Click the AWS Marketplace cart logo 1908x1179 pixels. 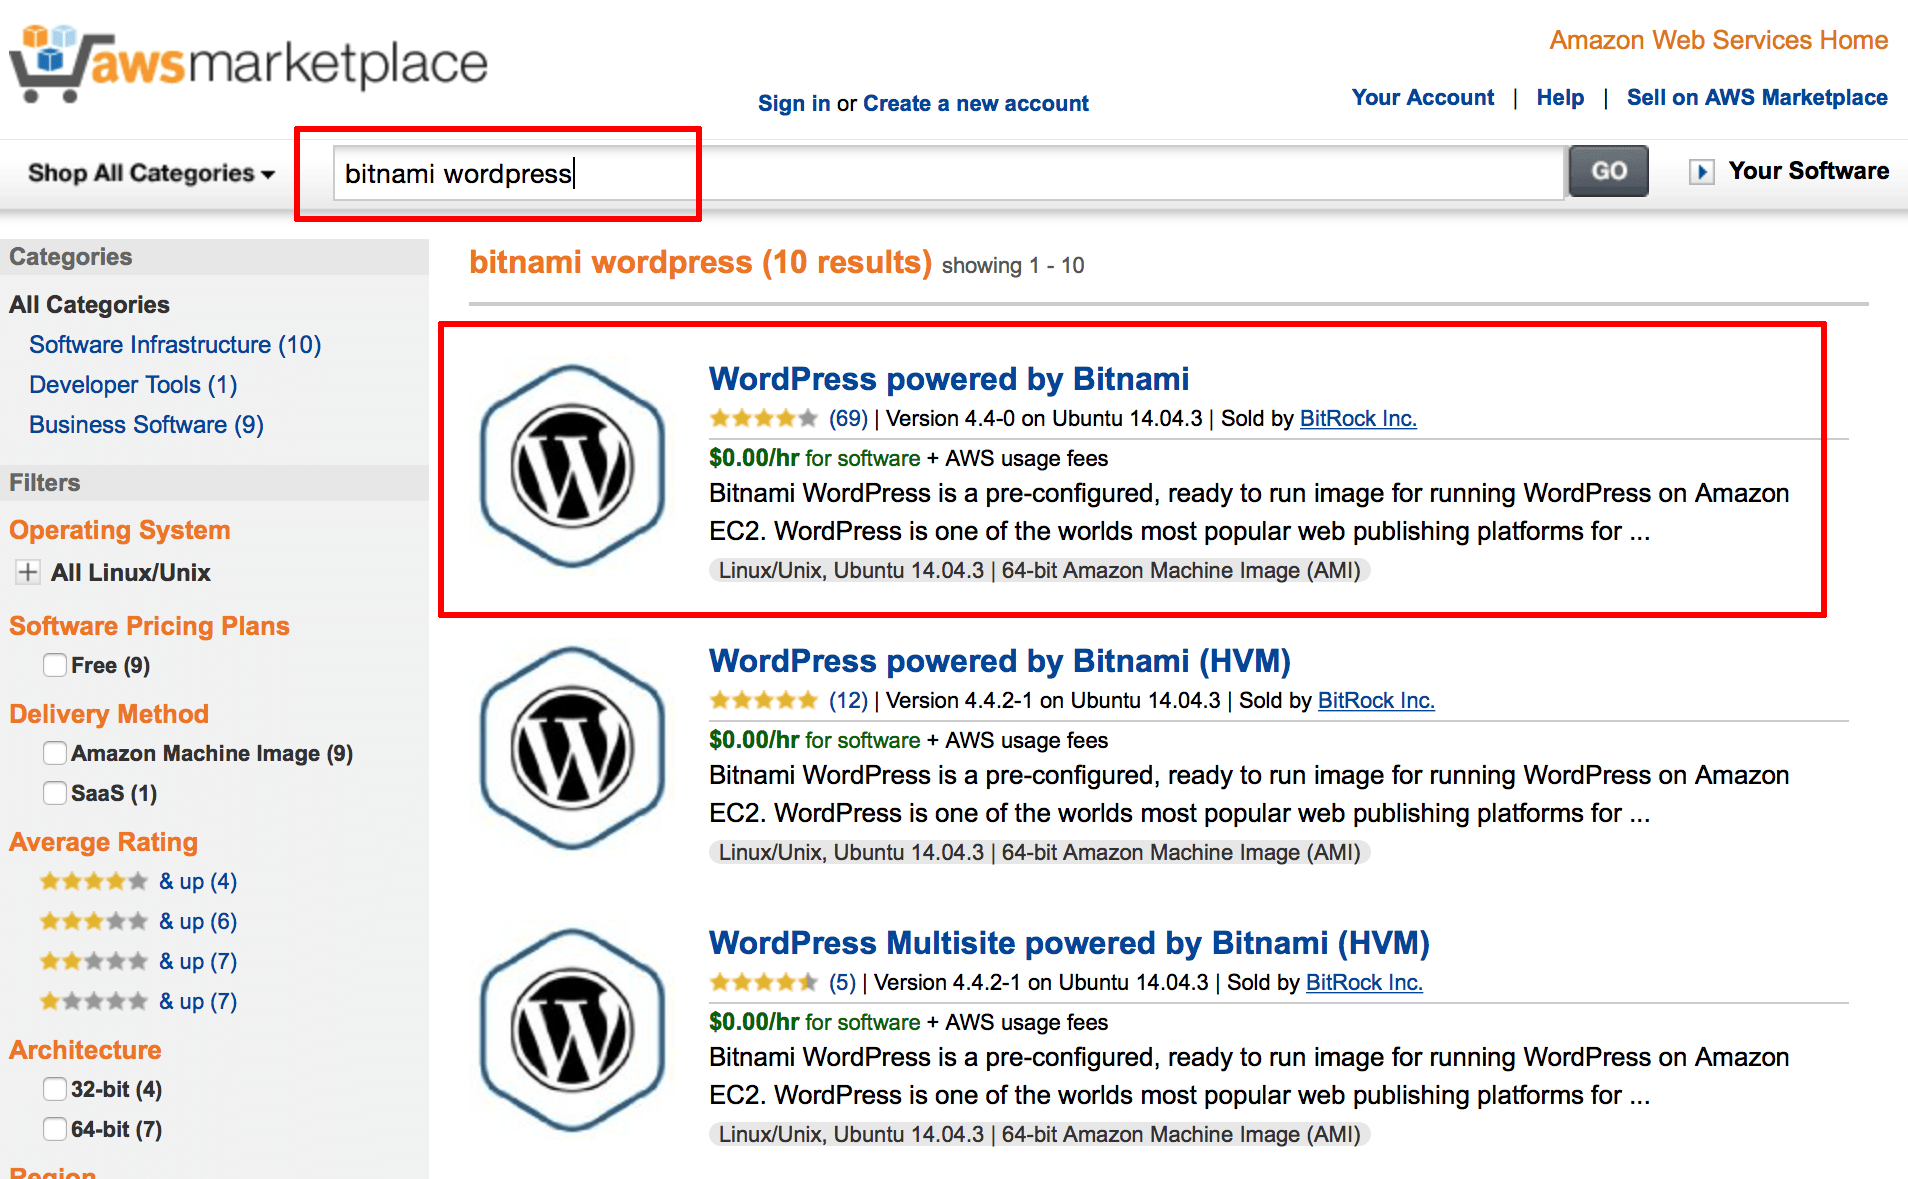(x=248, y=63)
